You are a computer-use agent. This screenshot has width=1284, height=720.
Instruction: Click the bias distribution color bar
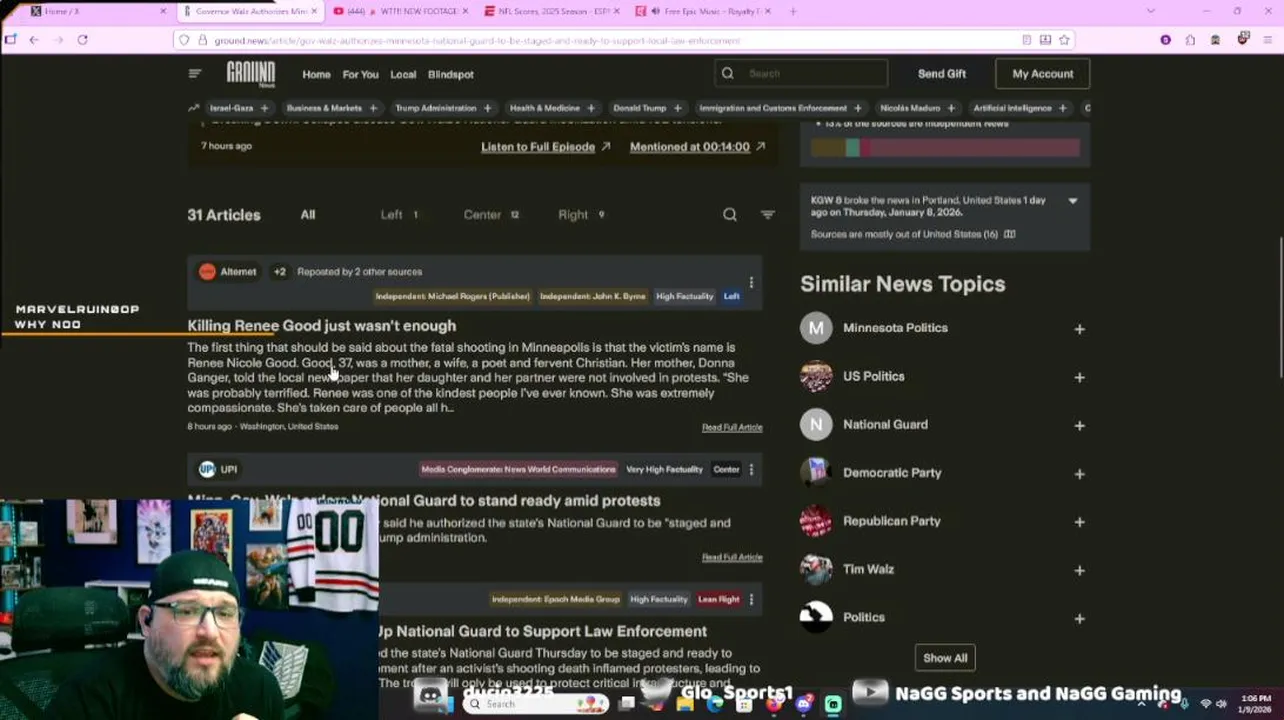pyautogui.click(x=945, y=148)
